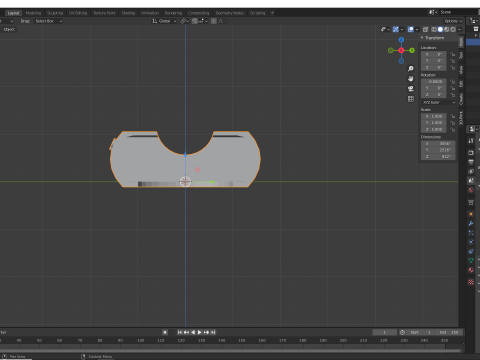Open the overlays options dropdown arrow
Screen dimensions: 480x360
coord(417,29)
